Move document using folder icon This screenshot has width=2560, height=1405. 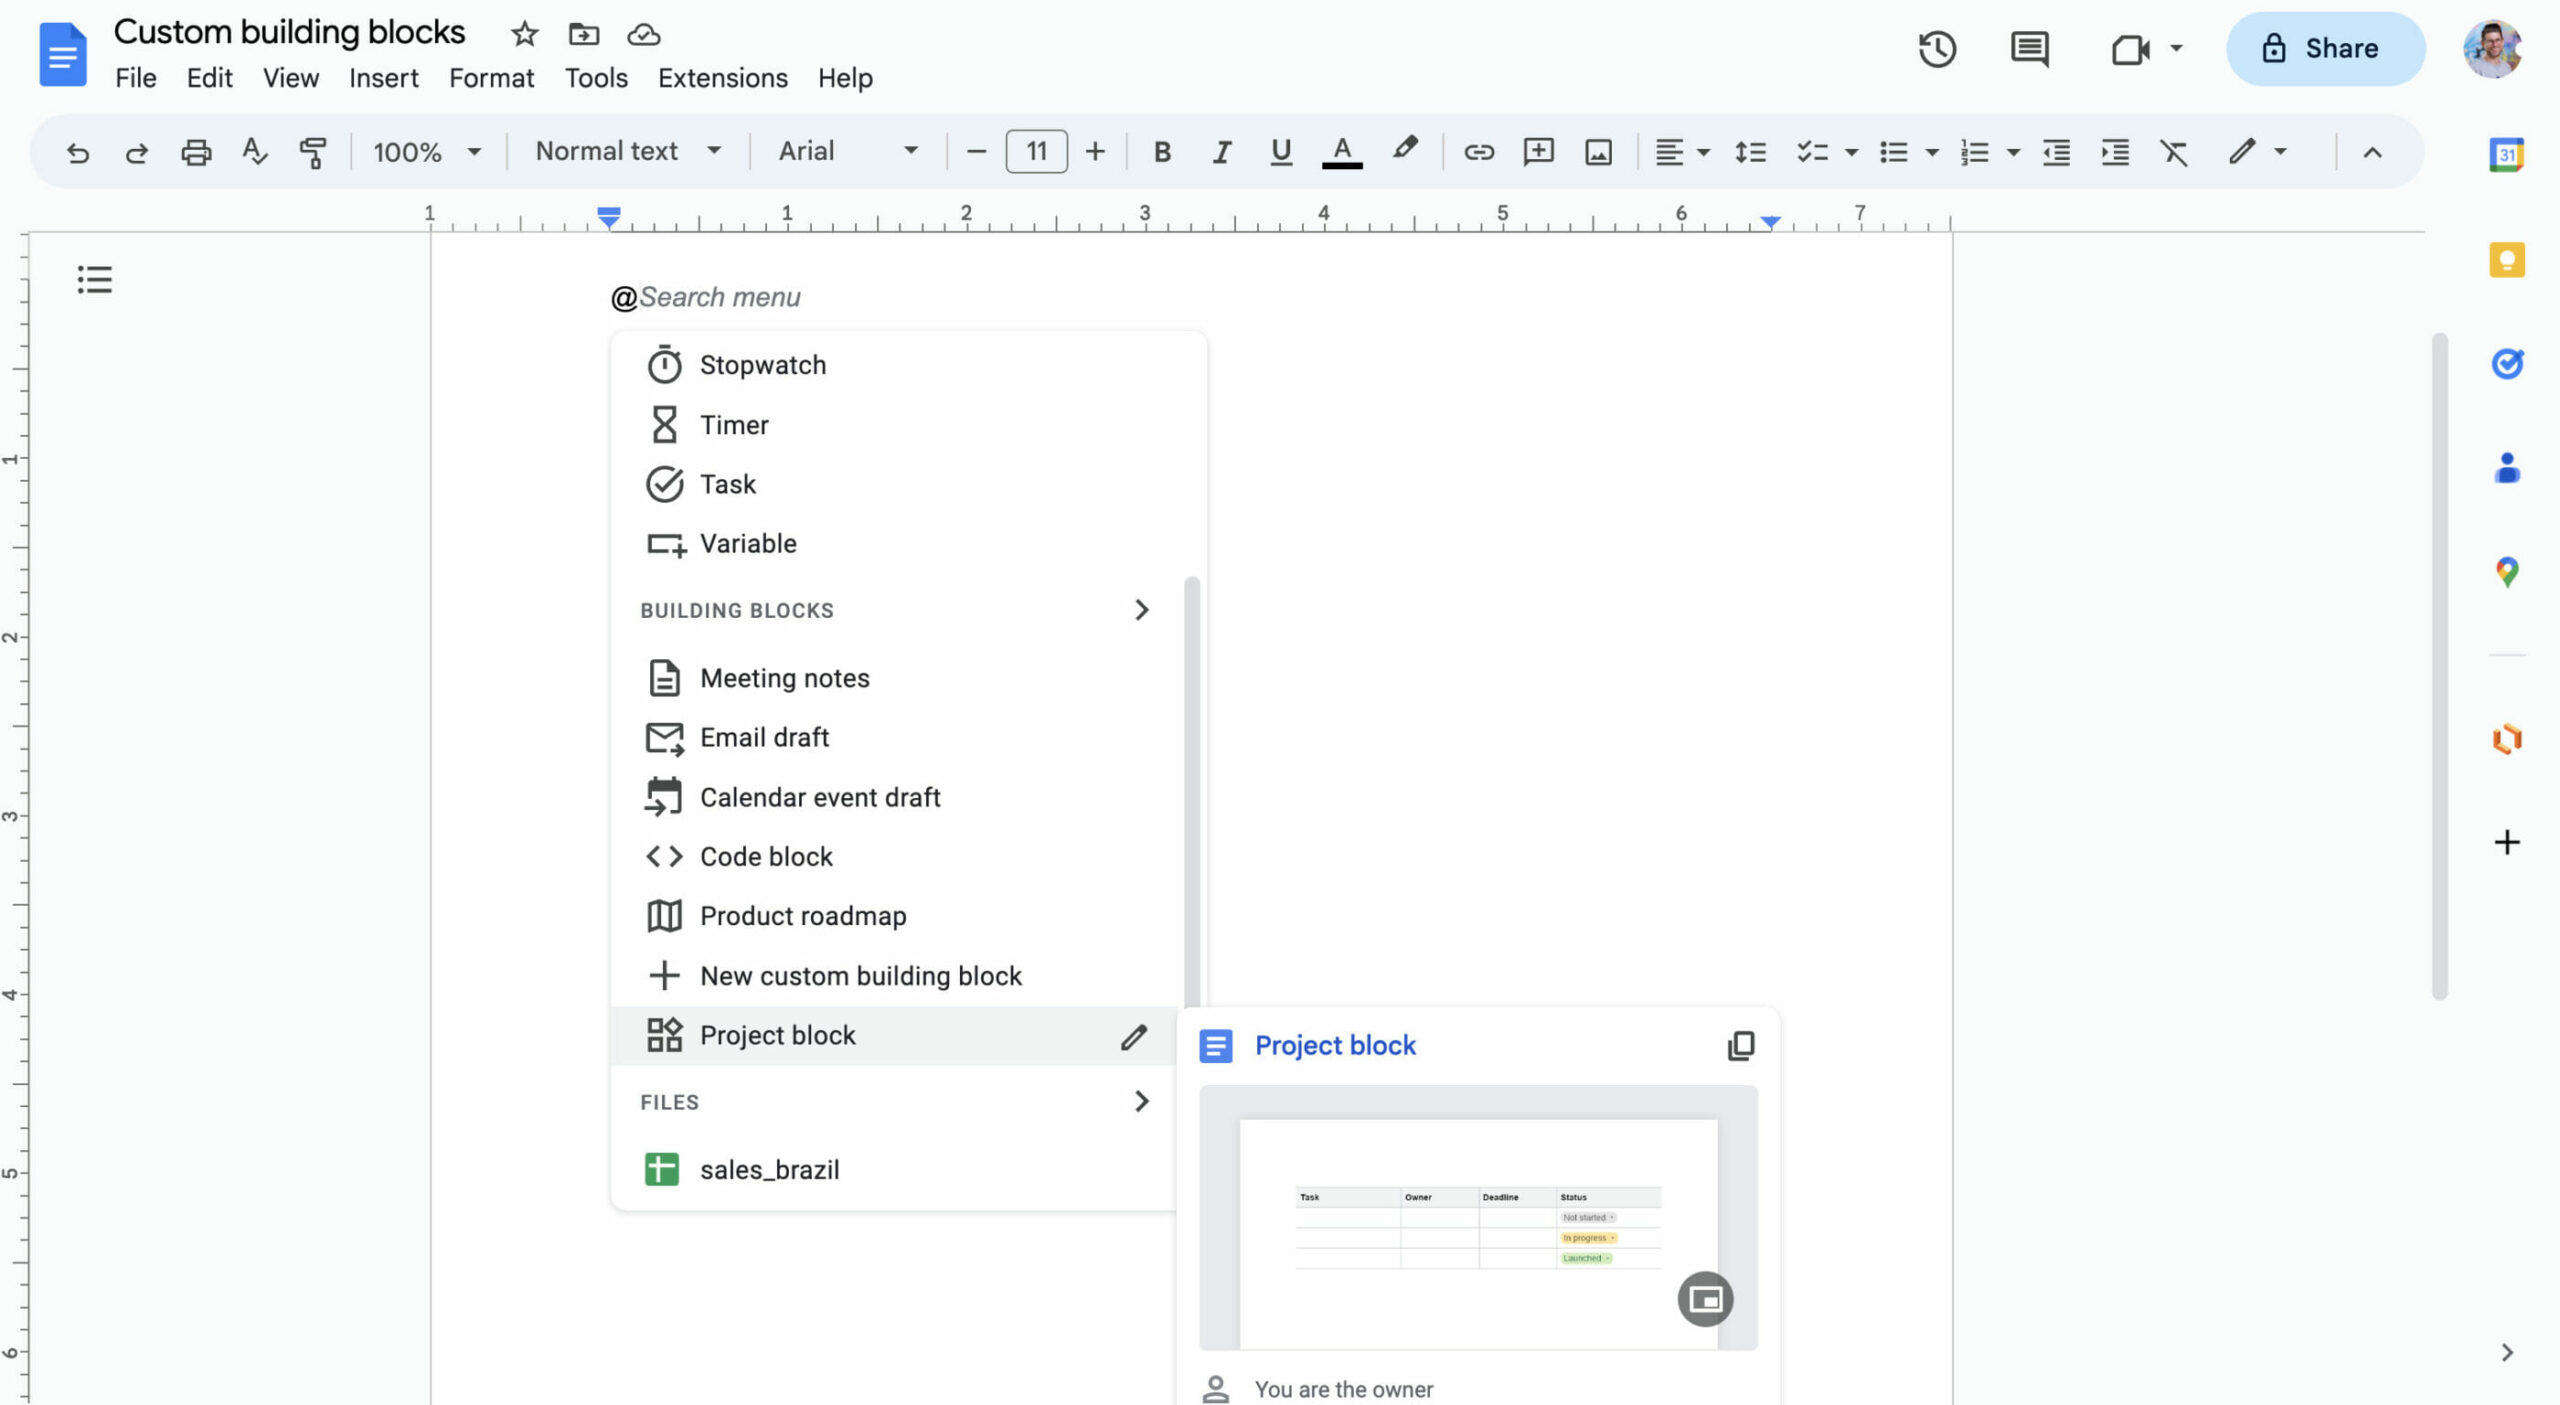584,34
